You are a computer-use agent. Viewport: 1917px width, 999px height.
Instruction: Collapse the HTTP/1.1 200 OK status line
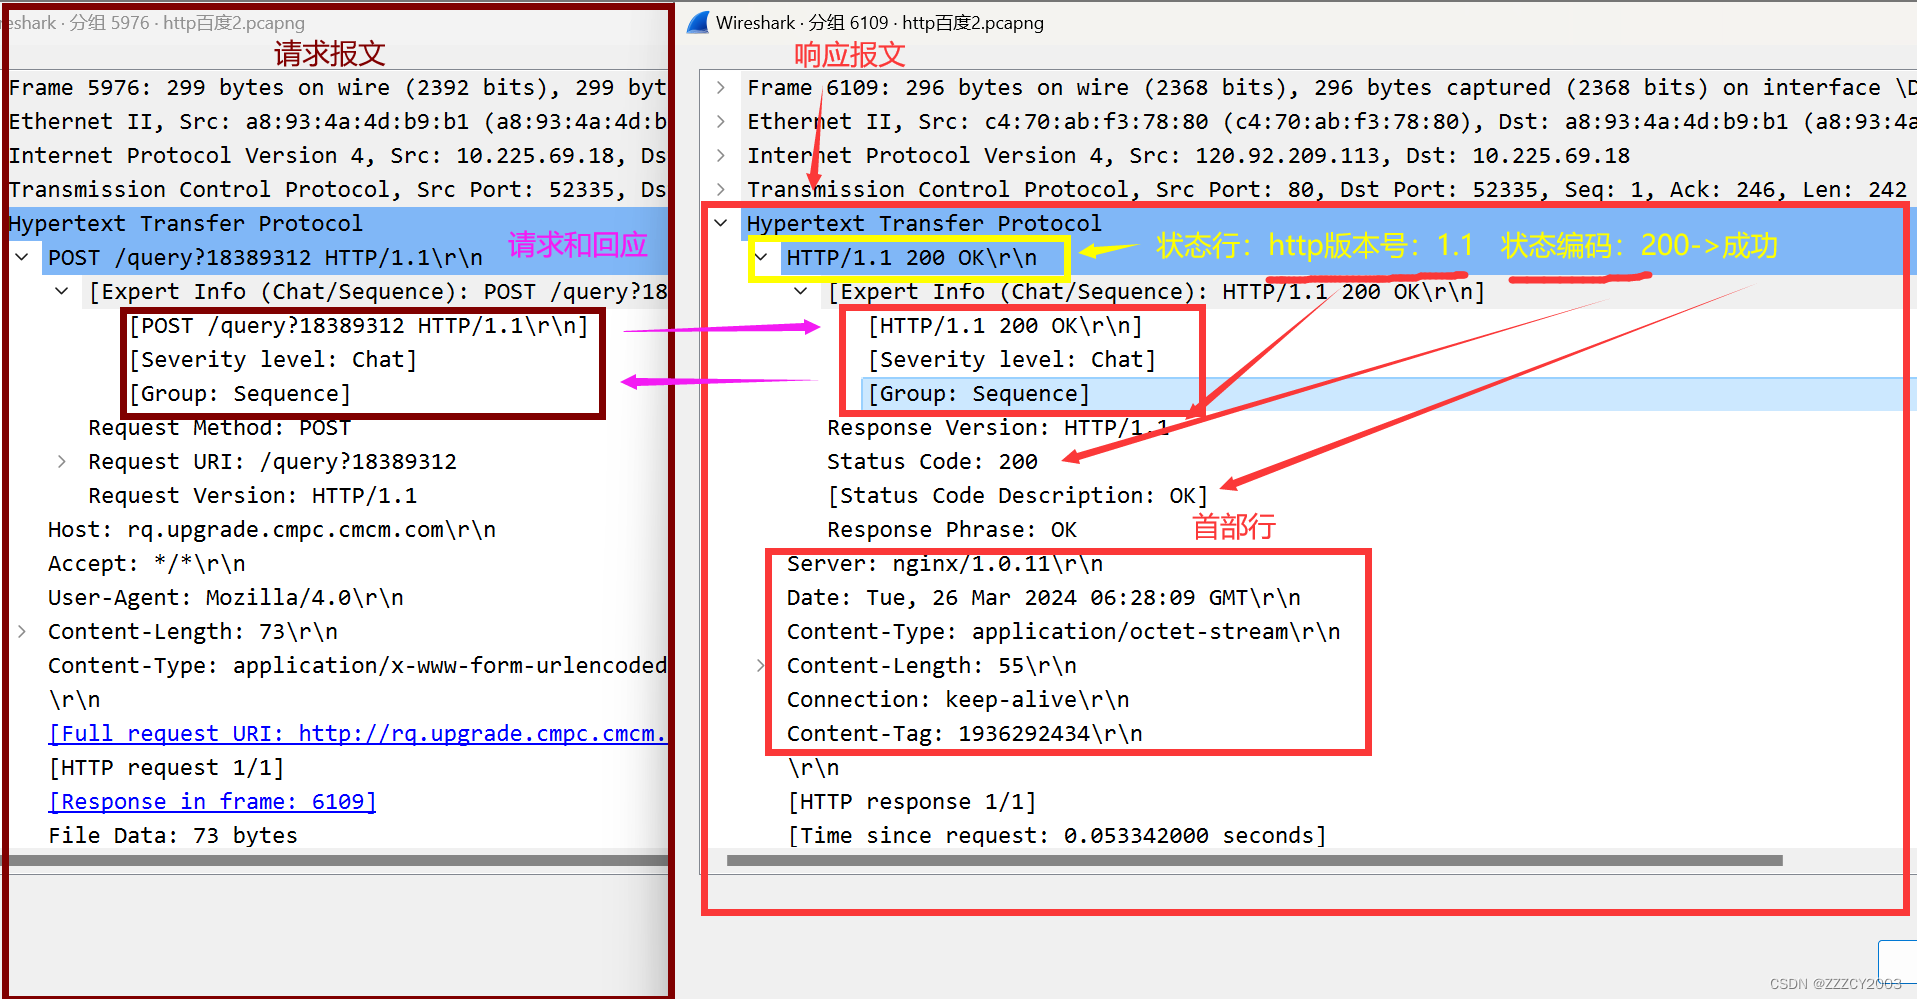click(x=762, y=258)
